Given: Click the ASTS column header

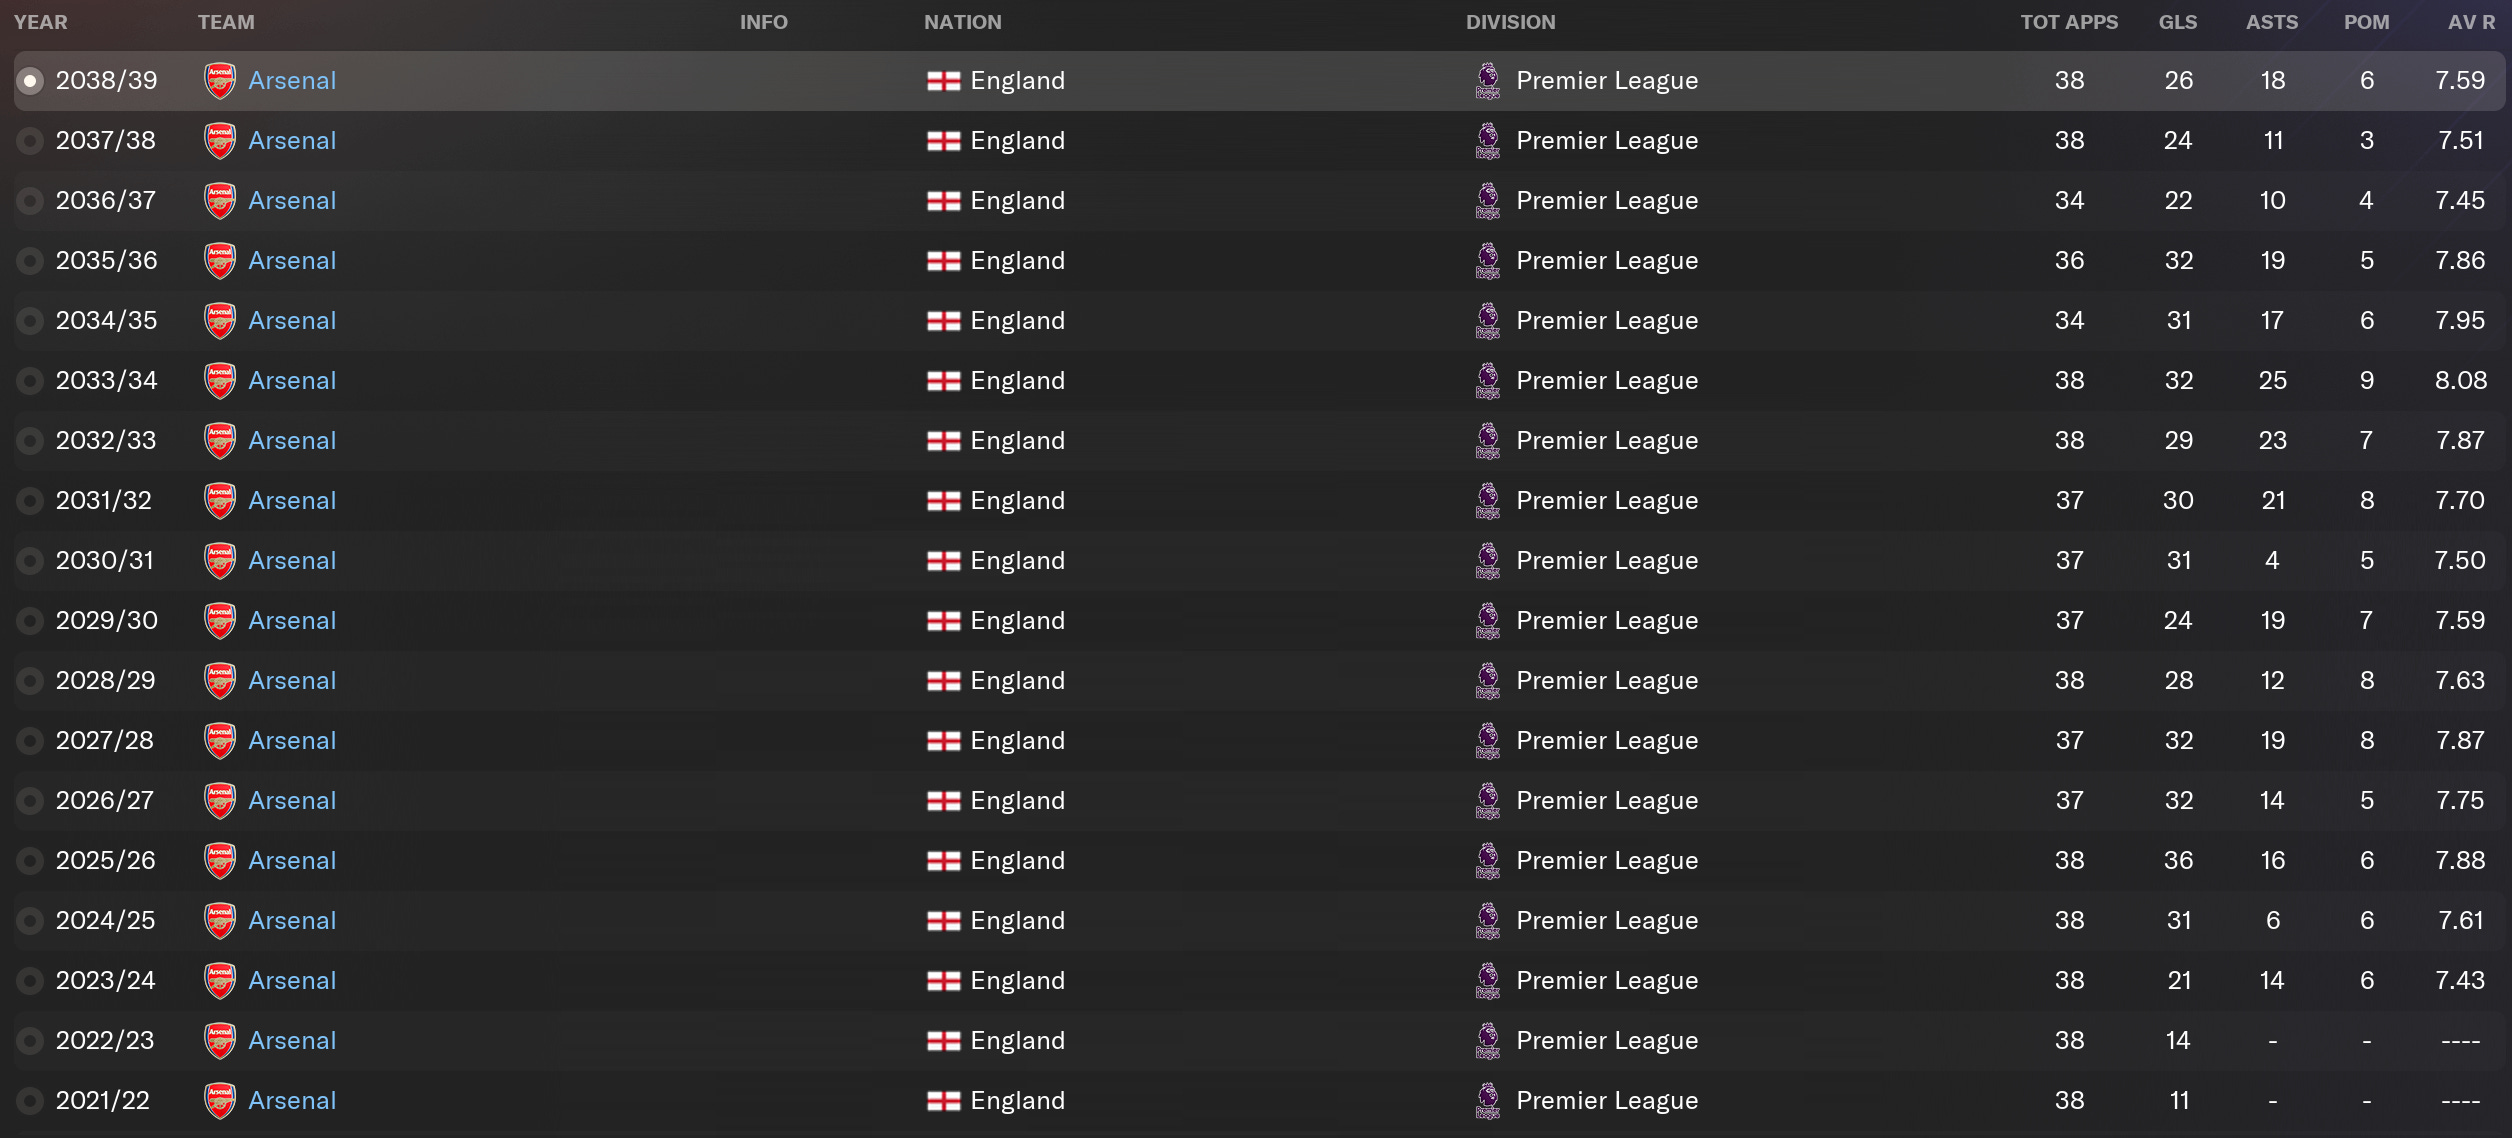Looking at the screenshot, I should [x=2271, y=22].
